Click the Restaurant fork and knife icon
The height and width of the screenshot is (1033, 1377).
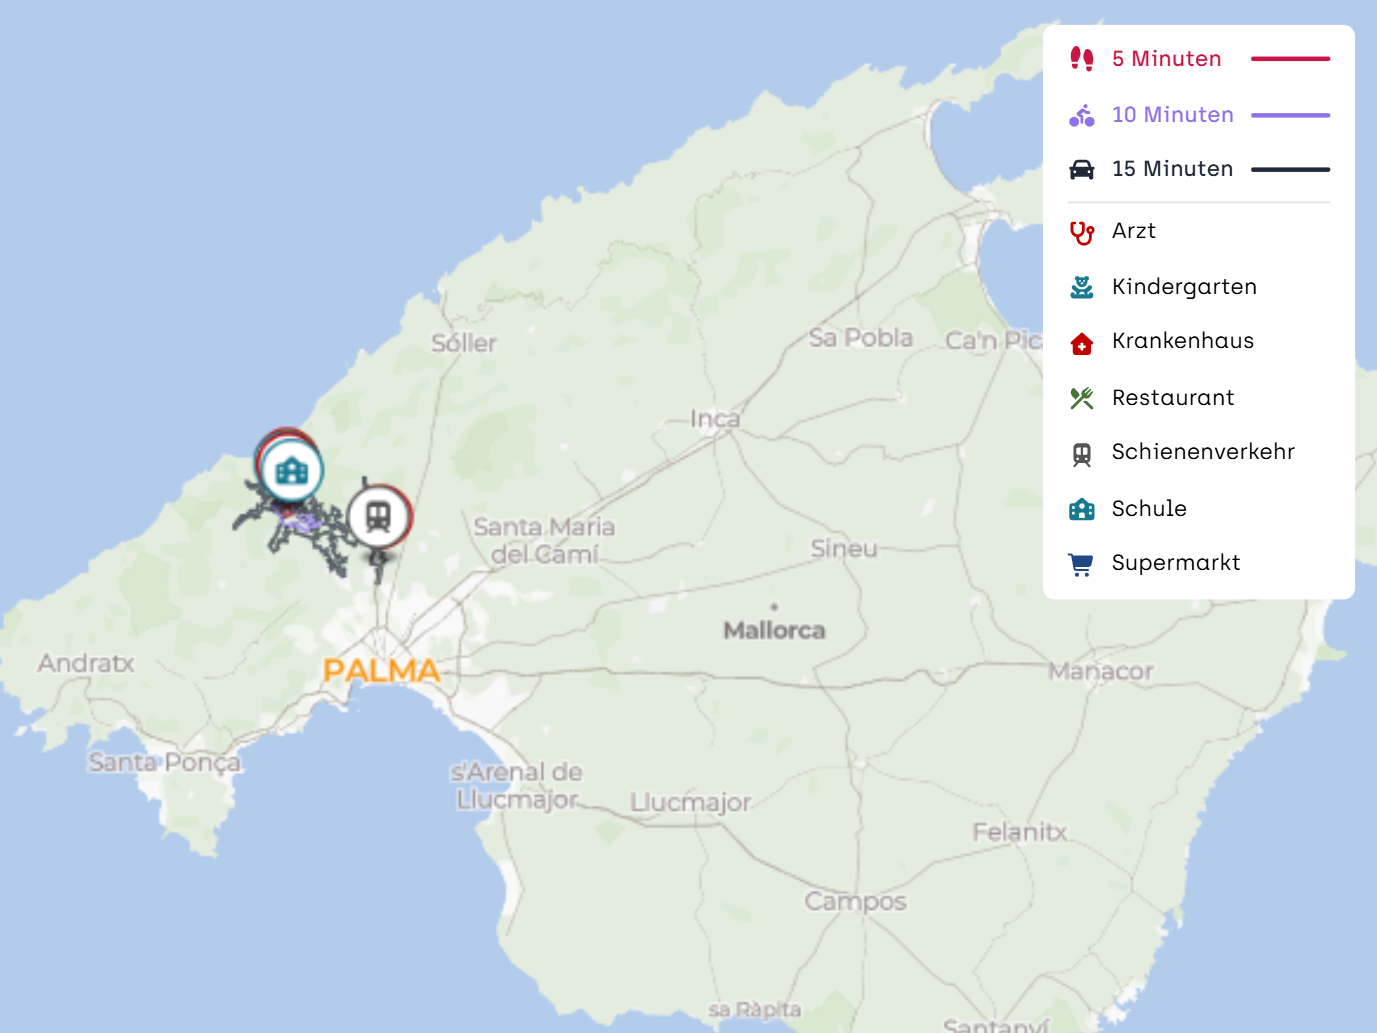click(x=1081, y=398)
